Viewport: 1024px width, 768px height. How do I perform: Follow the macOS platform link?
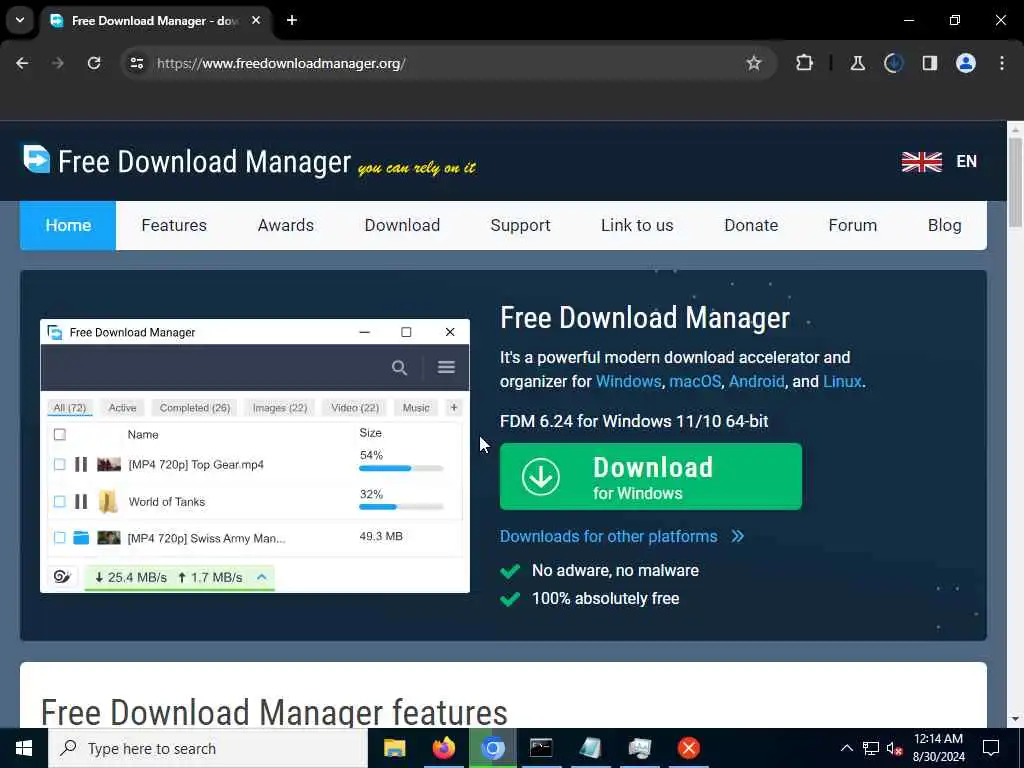[695, 381]
